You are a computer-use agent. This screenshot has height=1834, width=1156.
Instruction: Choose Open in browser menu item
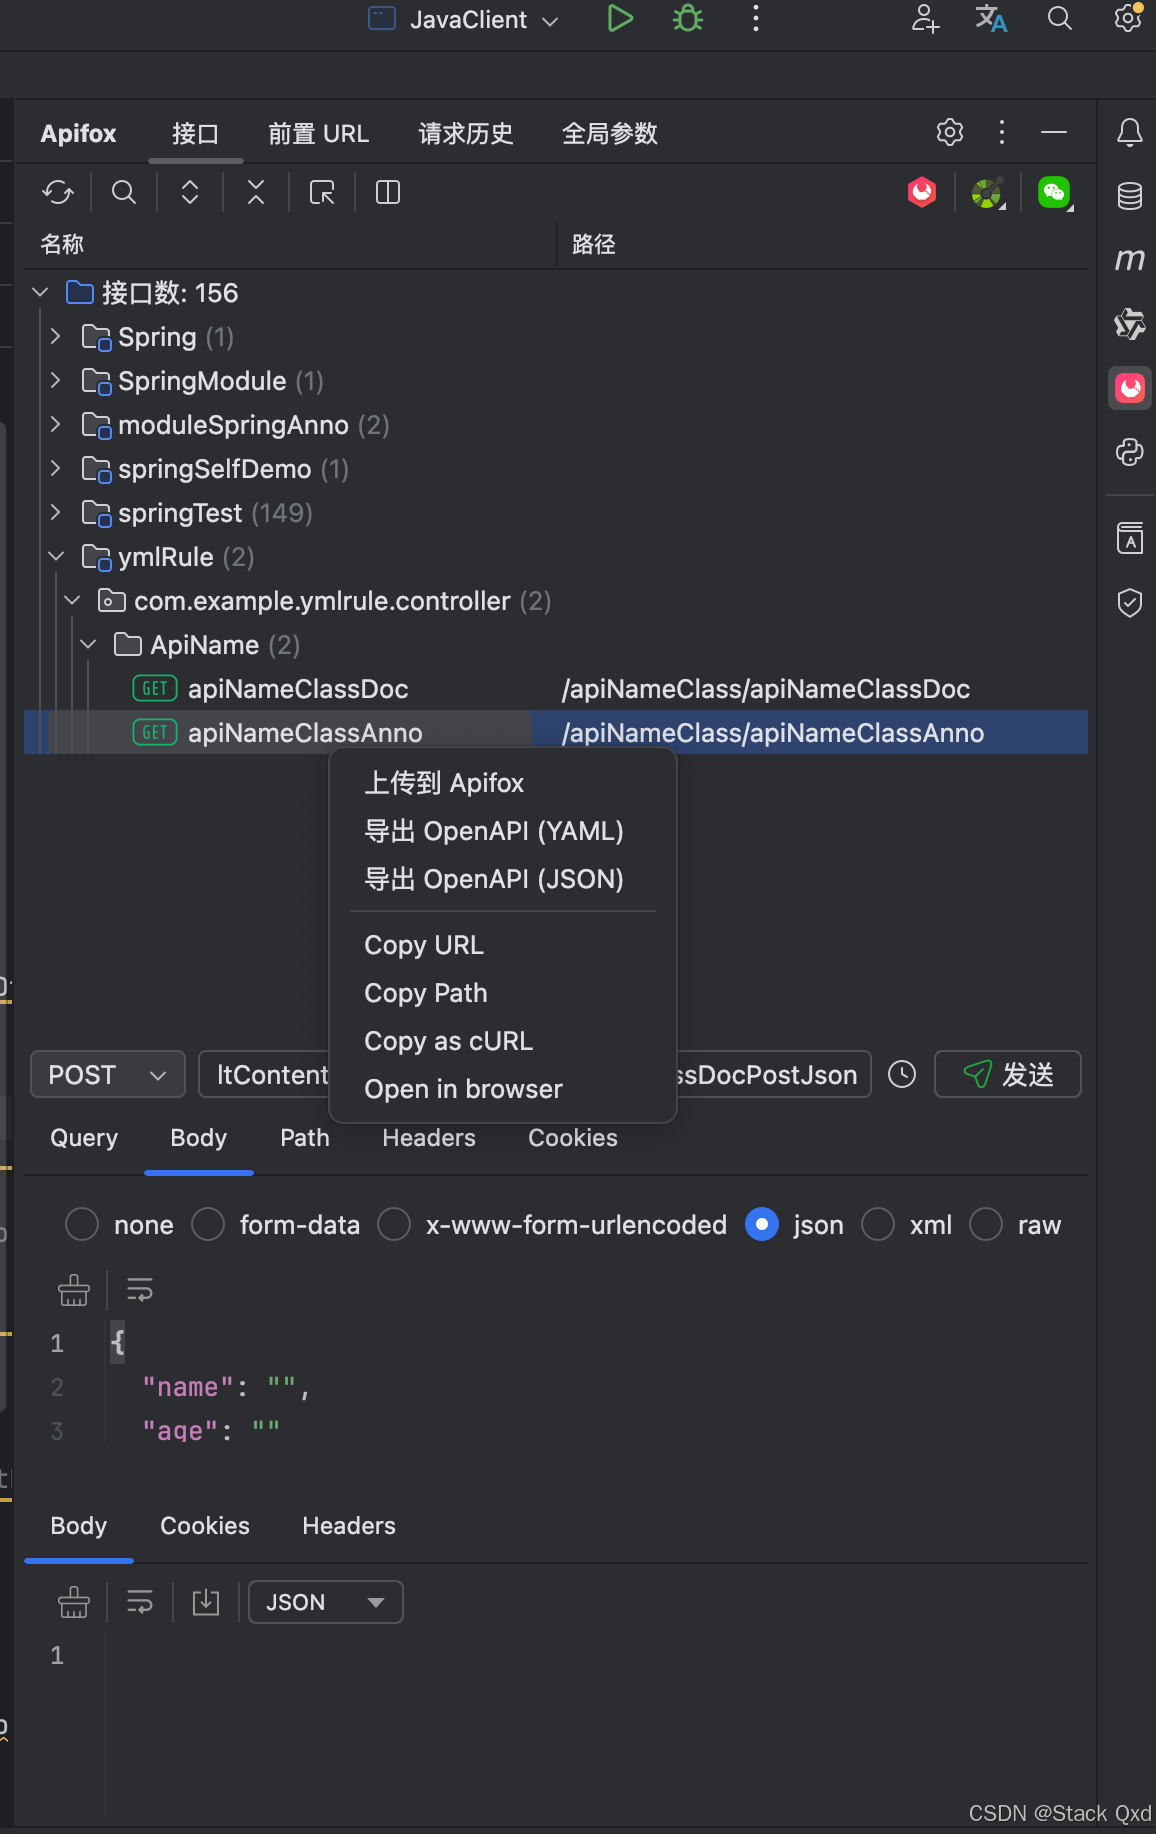point(503,1088)
